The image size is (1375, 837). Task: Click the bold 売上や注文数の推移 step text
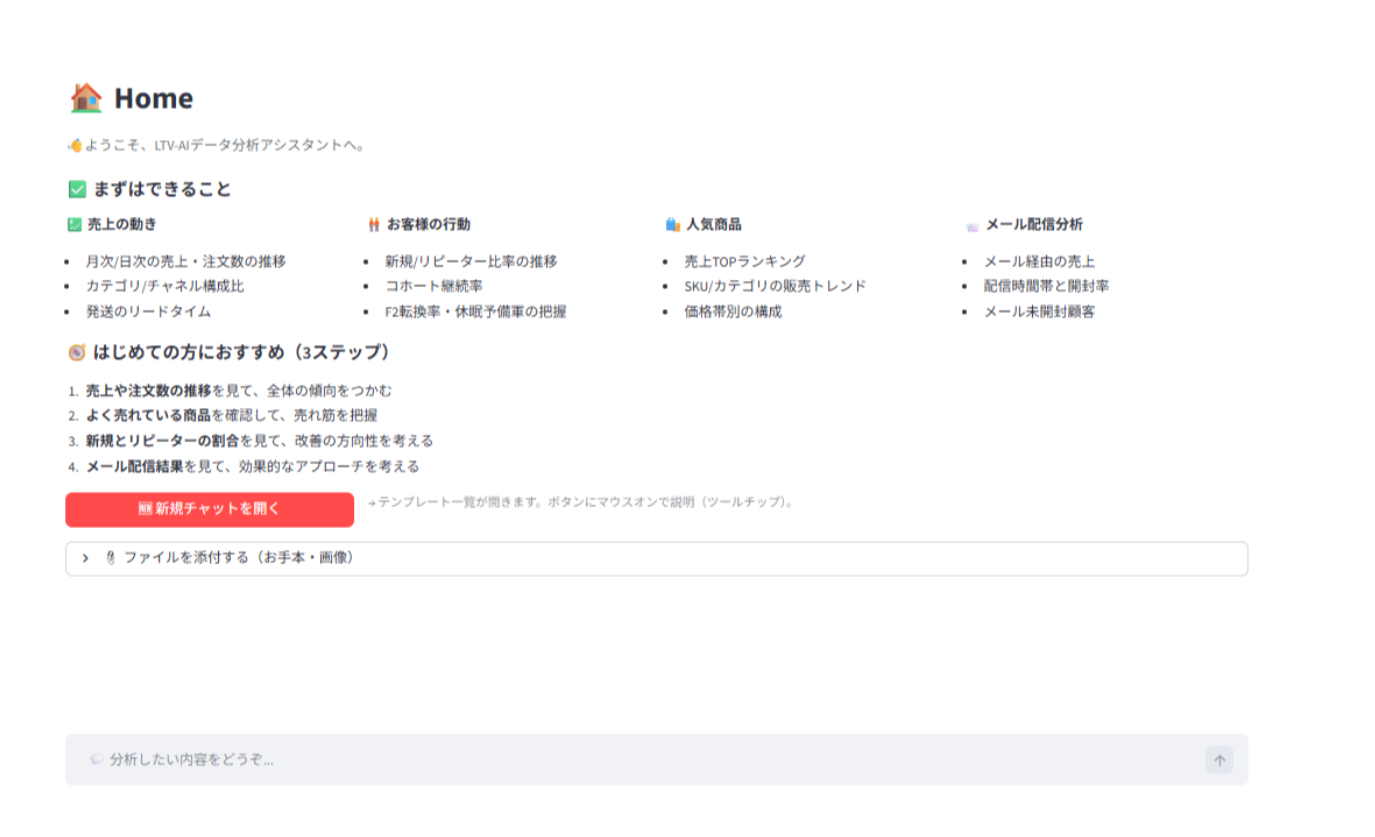coord(149,391)
